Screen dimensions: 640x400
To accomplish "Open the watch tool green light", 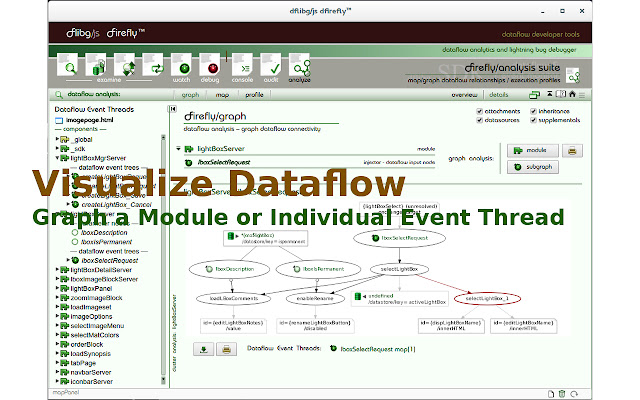I will 182,65.
